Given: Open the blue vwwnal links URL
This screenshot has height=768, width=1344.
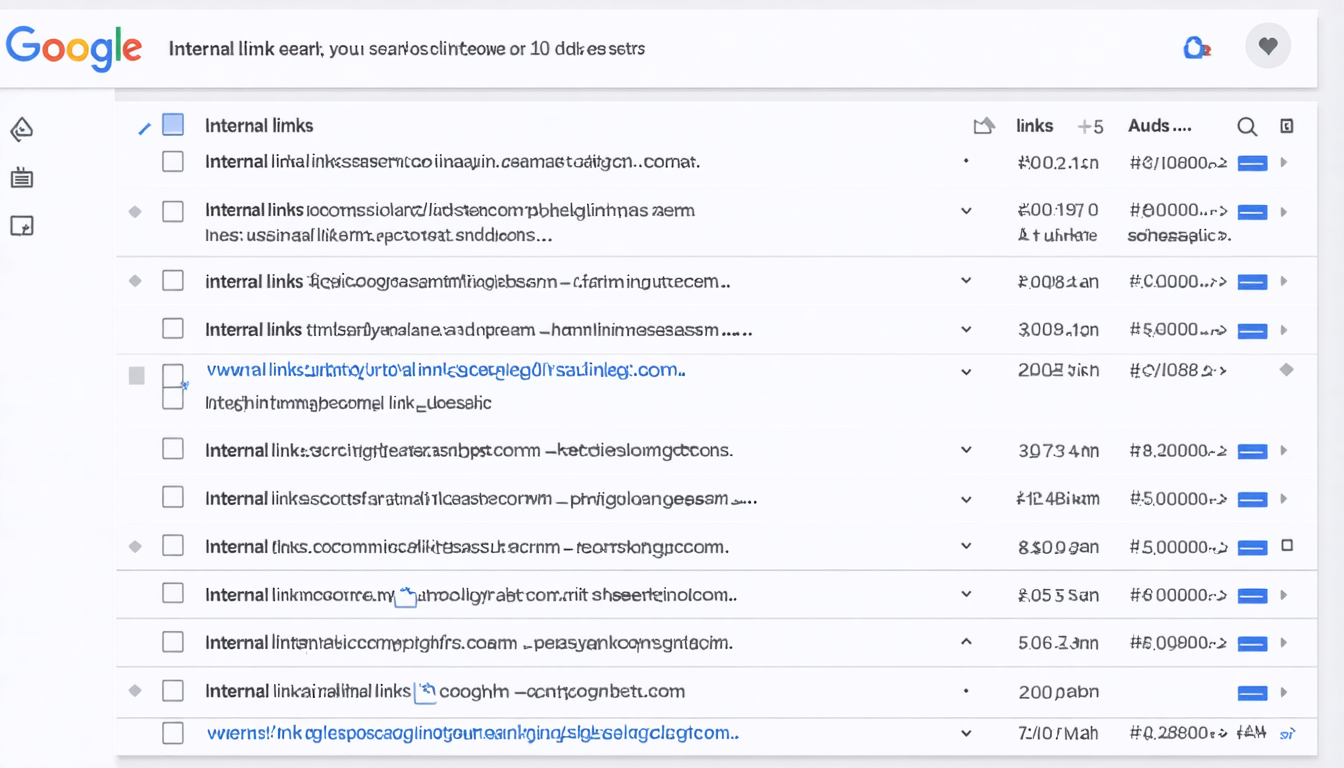Looking at the screenshot, I should (x=446, y=370).
